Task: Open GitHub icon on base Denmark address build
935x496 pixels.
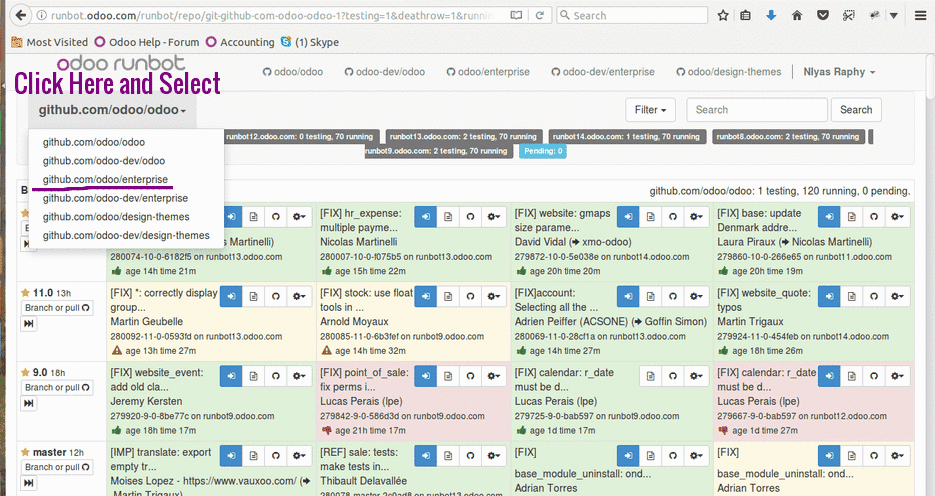Action: pos(874,217)
